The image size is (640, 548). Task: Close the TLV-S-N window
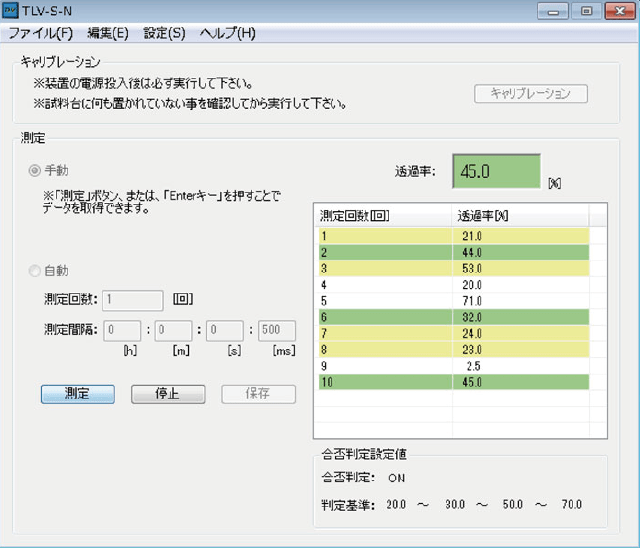620,11
